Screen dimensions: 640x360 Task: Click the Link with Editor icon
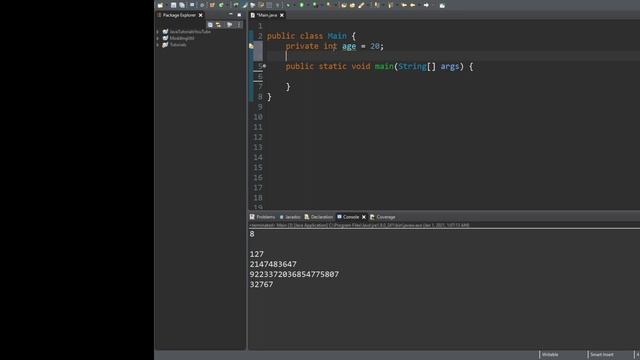pos(218,25)
